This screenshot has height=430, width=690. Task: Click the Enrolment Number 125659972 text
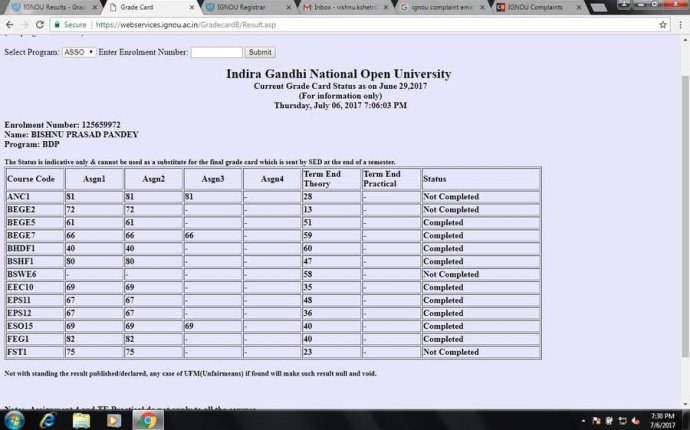[62, 125]
